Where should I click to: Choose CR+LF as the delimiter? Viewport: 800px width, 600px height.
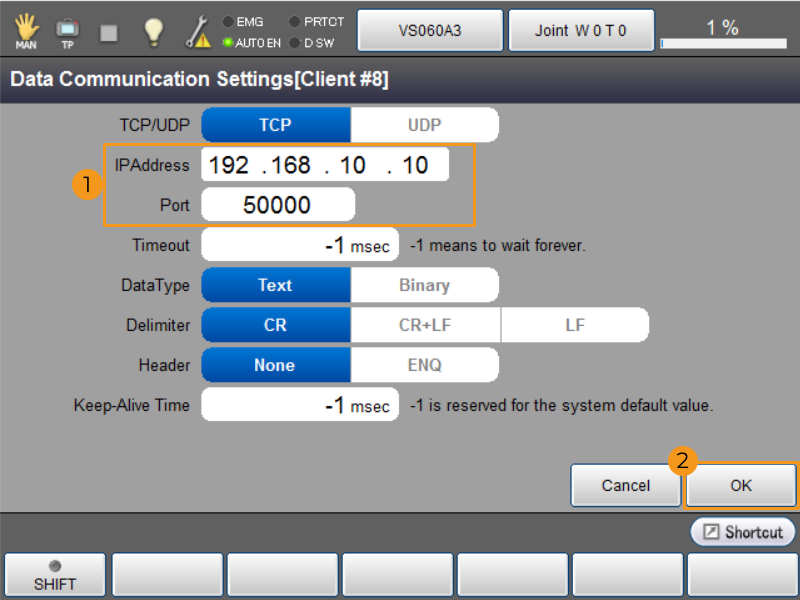(424, 324)
